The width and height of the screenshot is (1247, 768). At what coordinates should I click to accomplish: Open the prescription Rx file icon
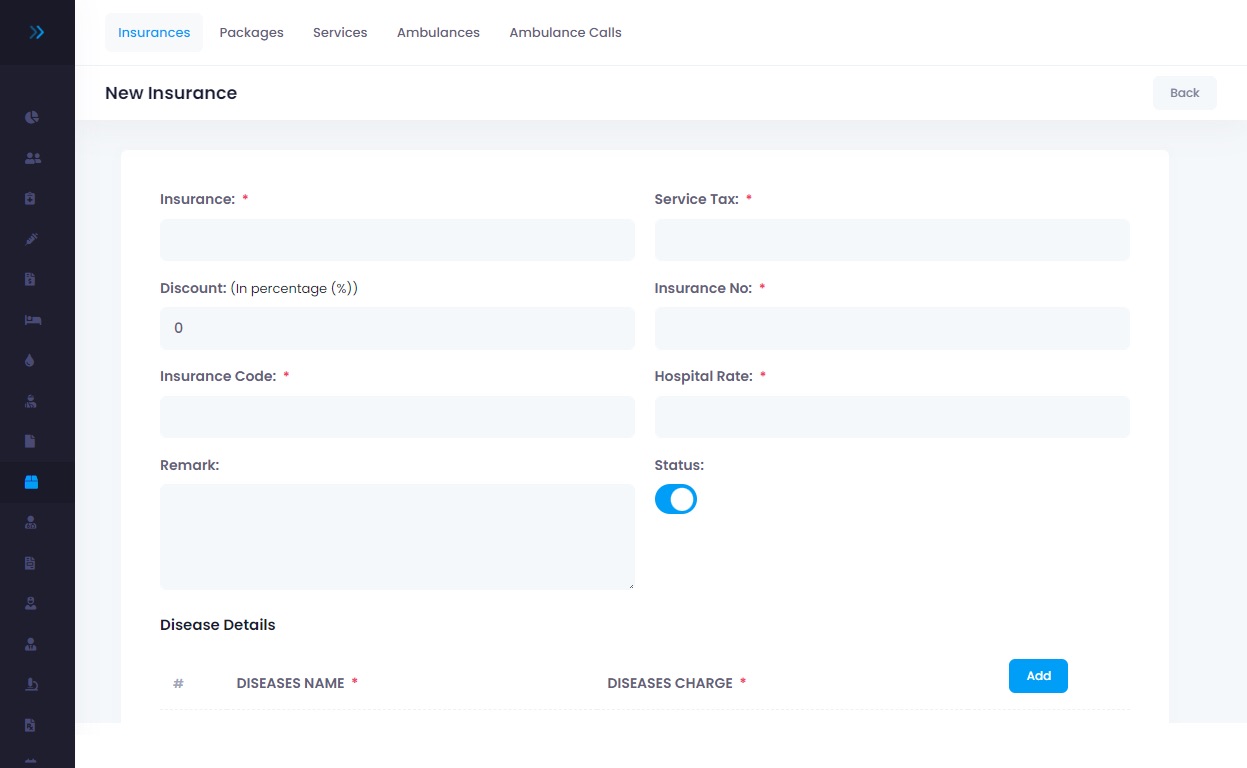click(31, 725)
